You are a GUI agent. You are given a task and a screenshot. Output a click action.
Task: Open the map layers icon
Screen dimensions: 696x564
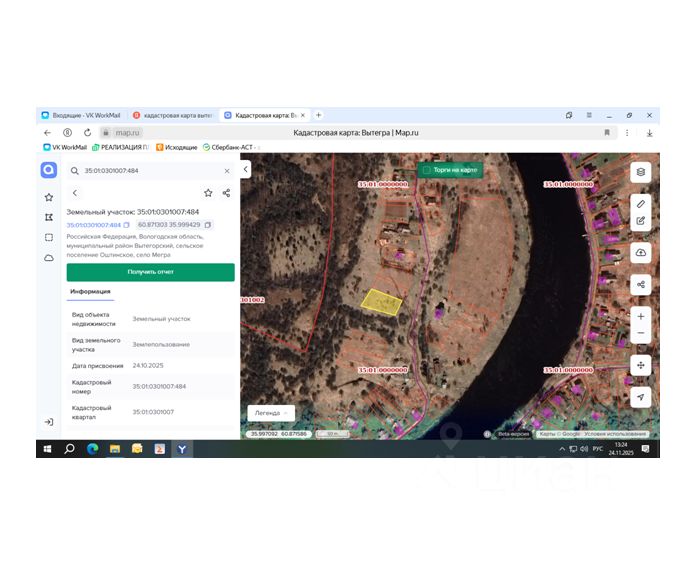click(x=641, y=172)
